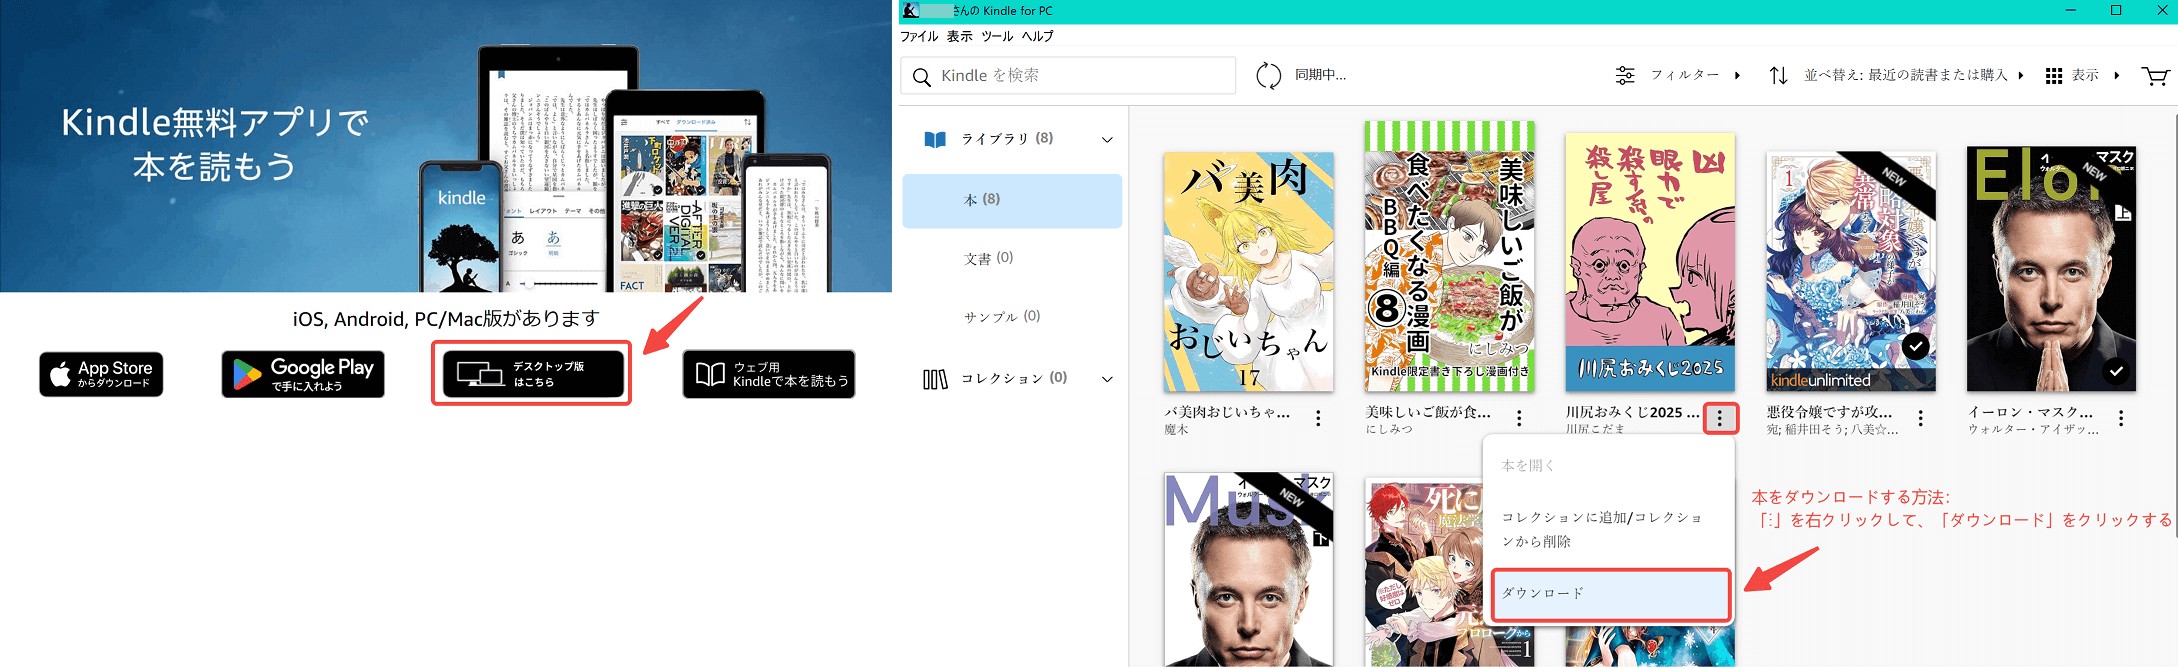Collapse the ライブラリ (8) section chevron
Image resolution: width=2178 pixels, height=668 pixels.
(1107, 140)
